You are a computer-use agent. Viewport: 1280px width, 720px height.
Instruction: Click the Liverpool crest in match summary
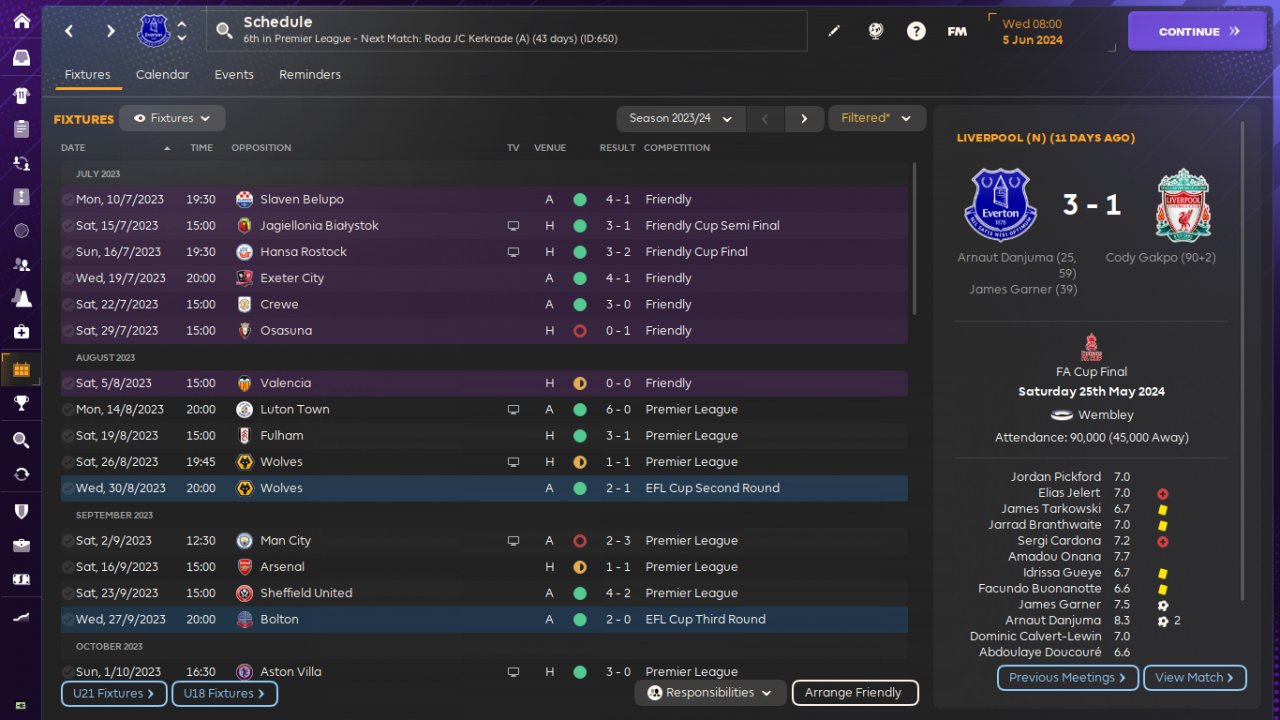pos(1184,205)
